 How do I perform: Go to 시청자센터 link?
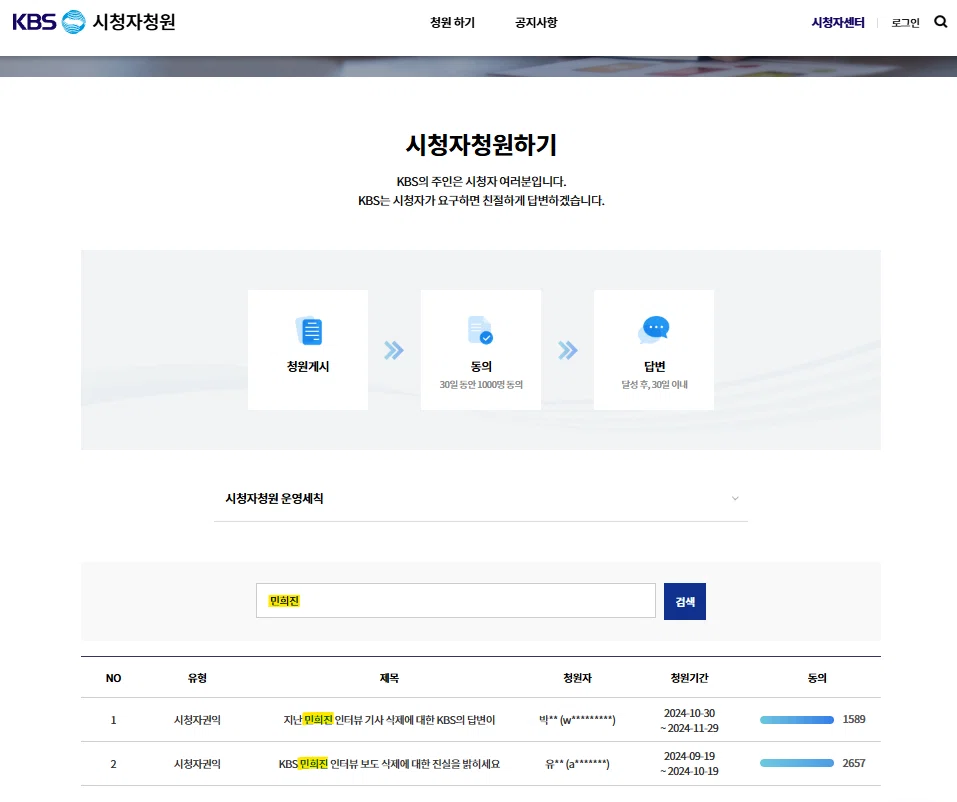[837, 23]
